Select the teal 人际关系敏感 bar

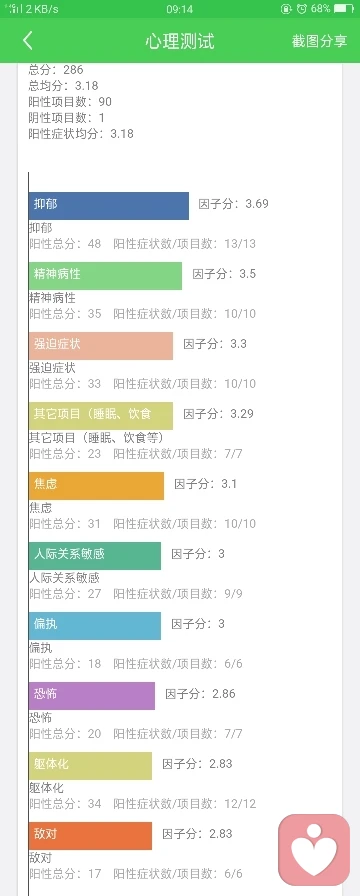[95, 556]
